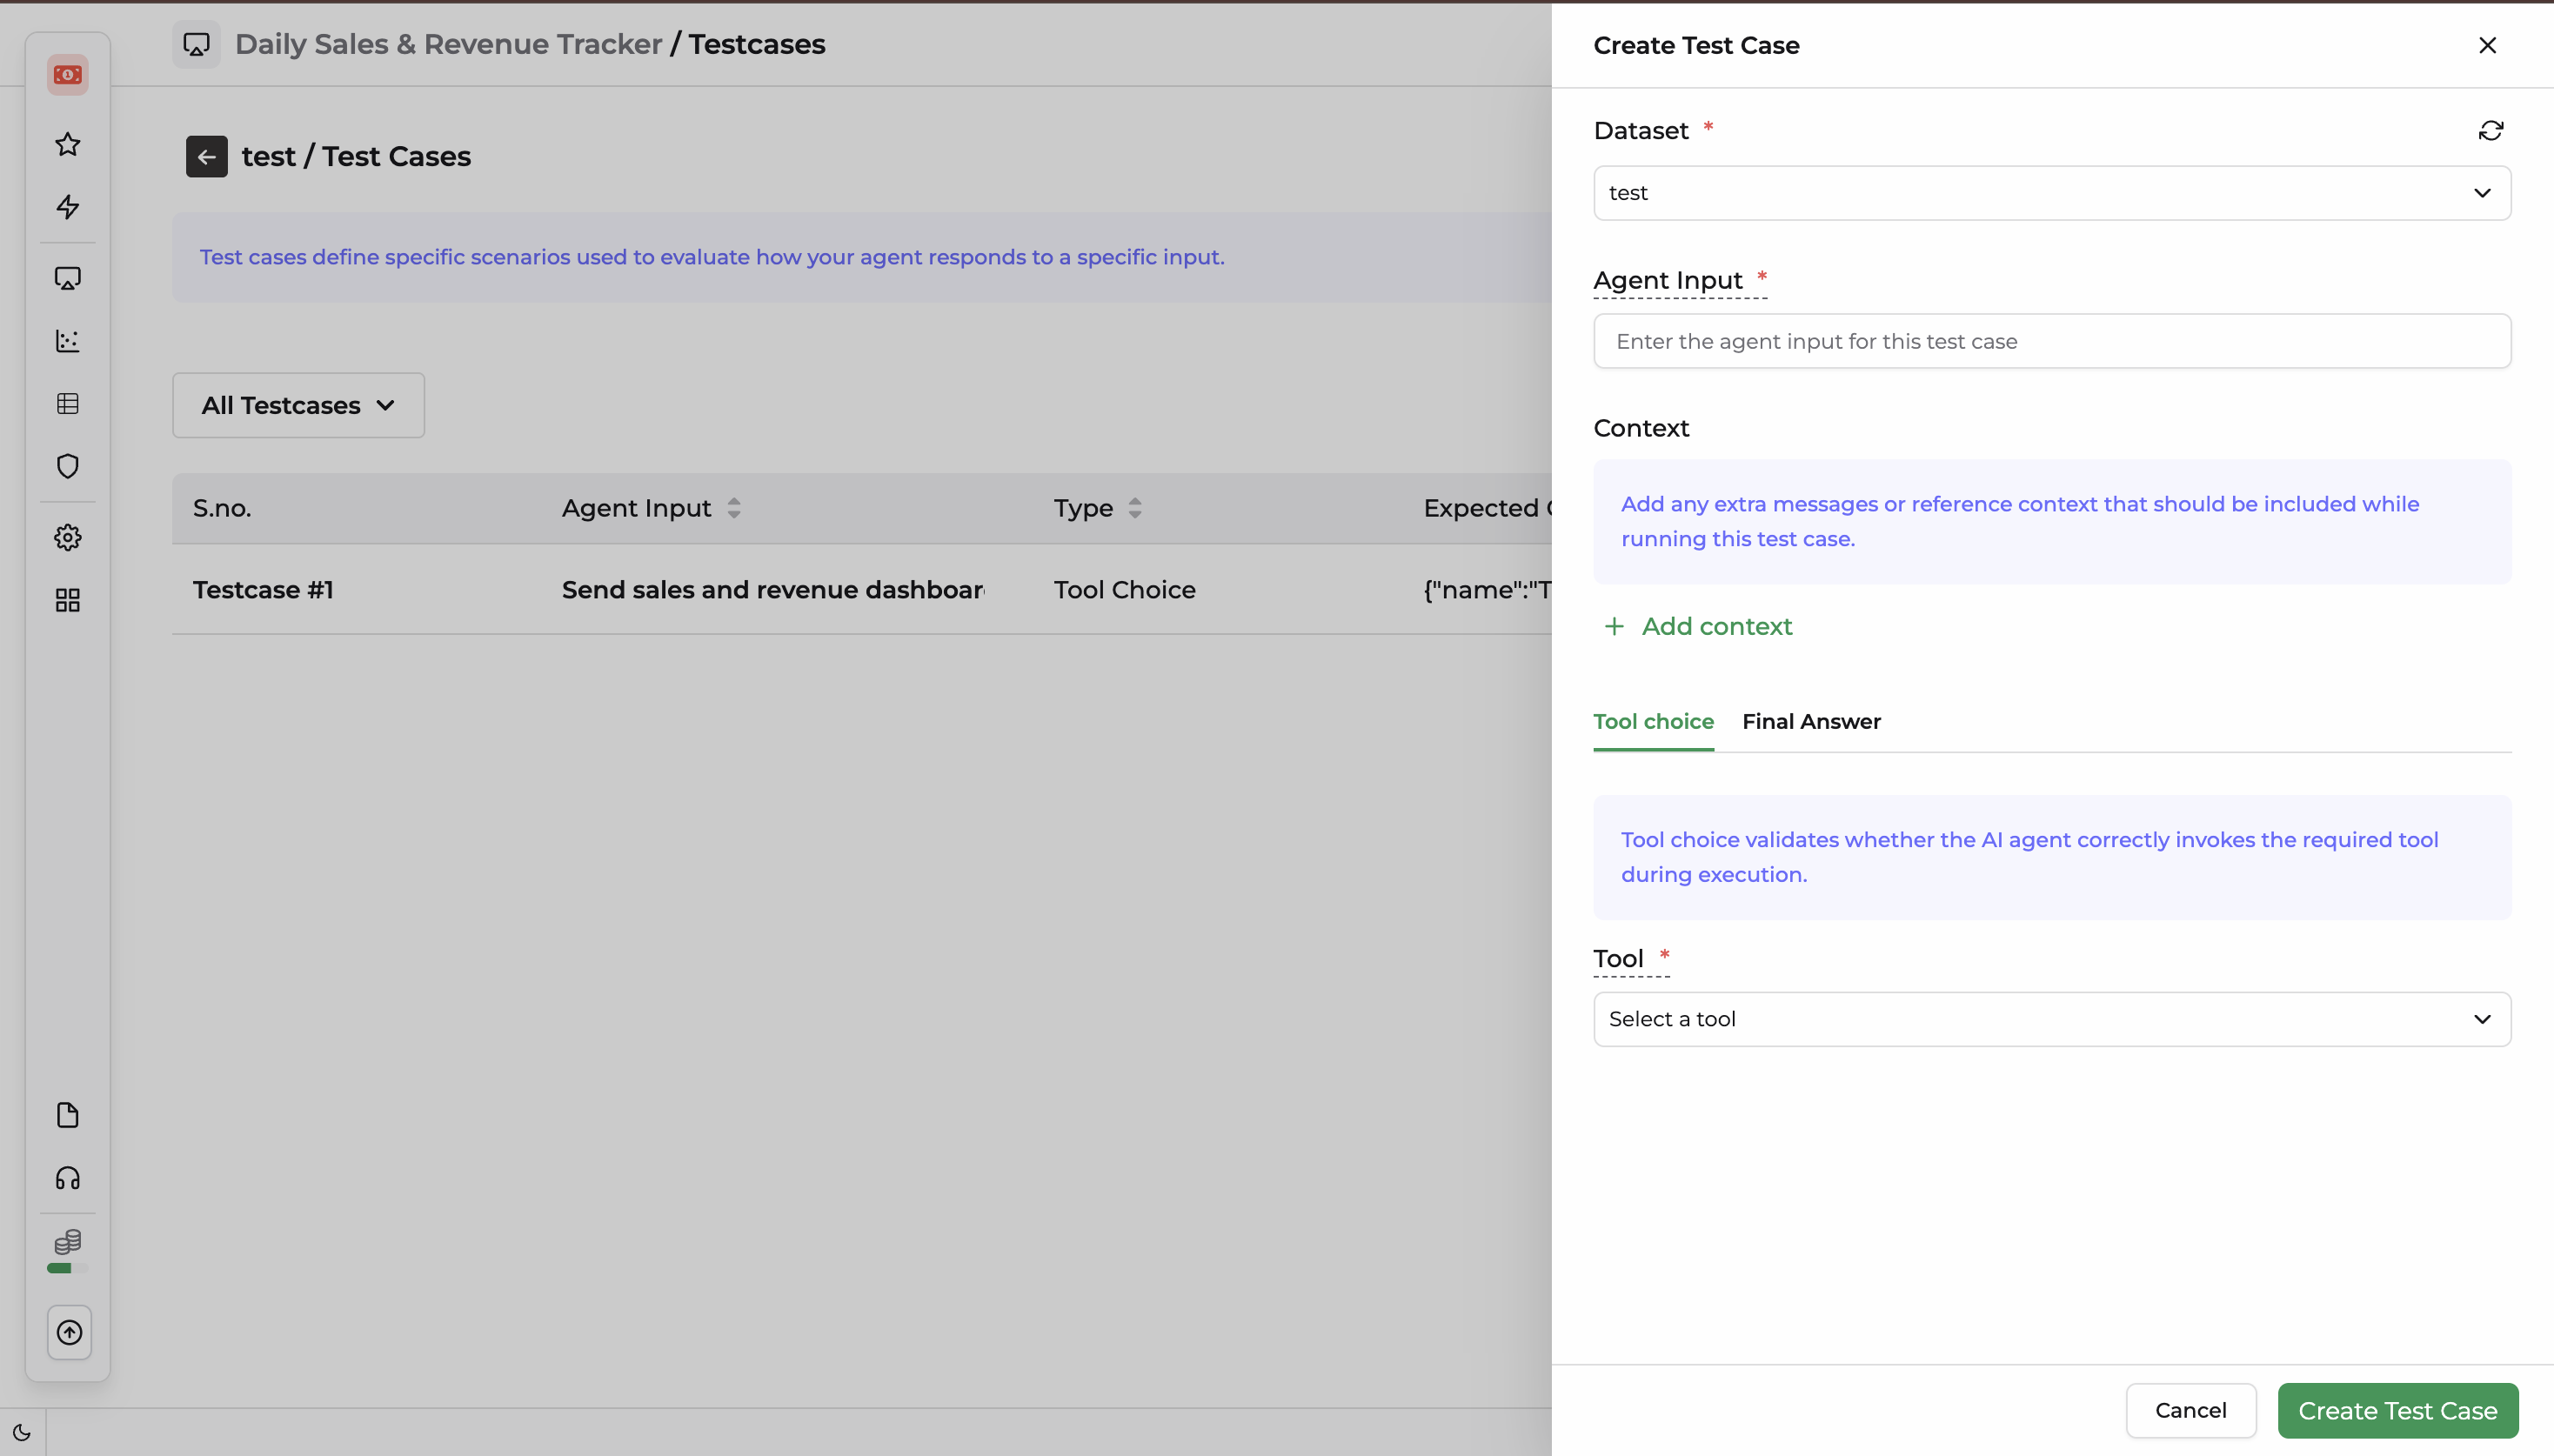Click the Expected column header
2554x1456 pixels.
(x=1487, y=508)
